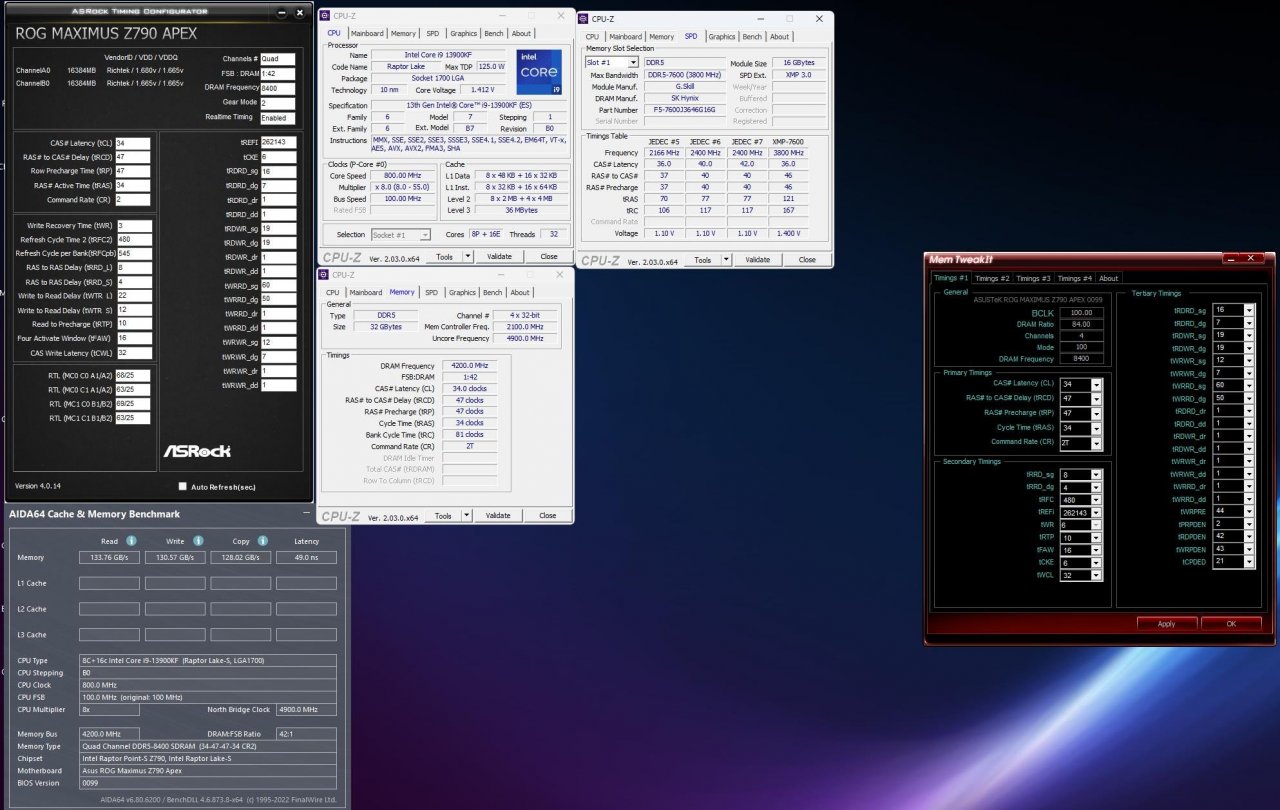1280x810 pixels.
Task: Minimize the ASRock Timing Configurator window
Action: (x=282, y=12)
